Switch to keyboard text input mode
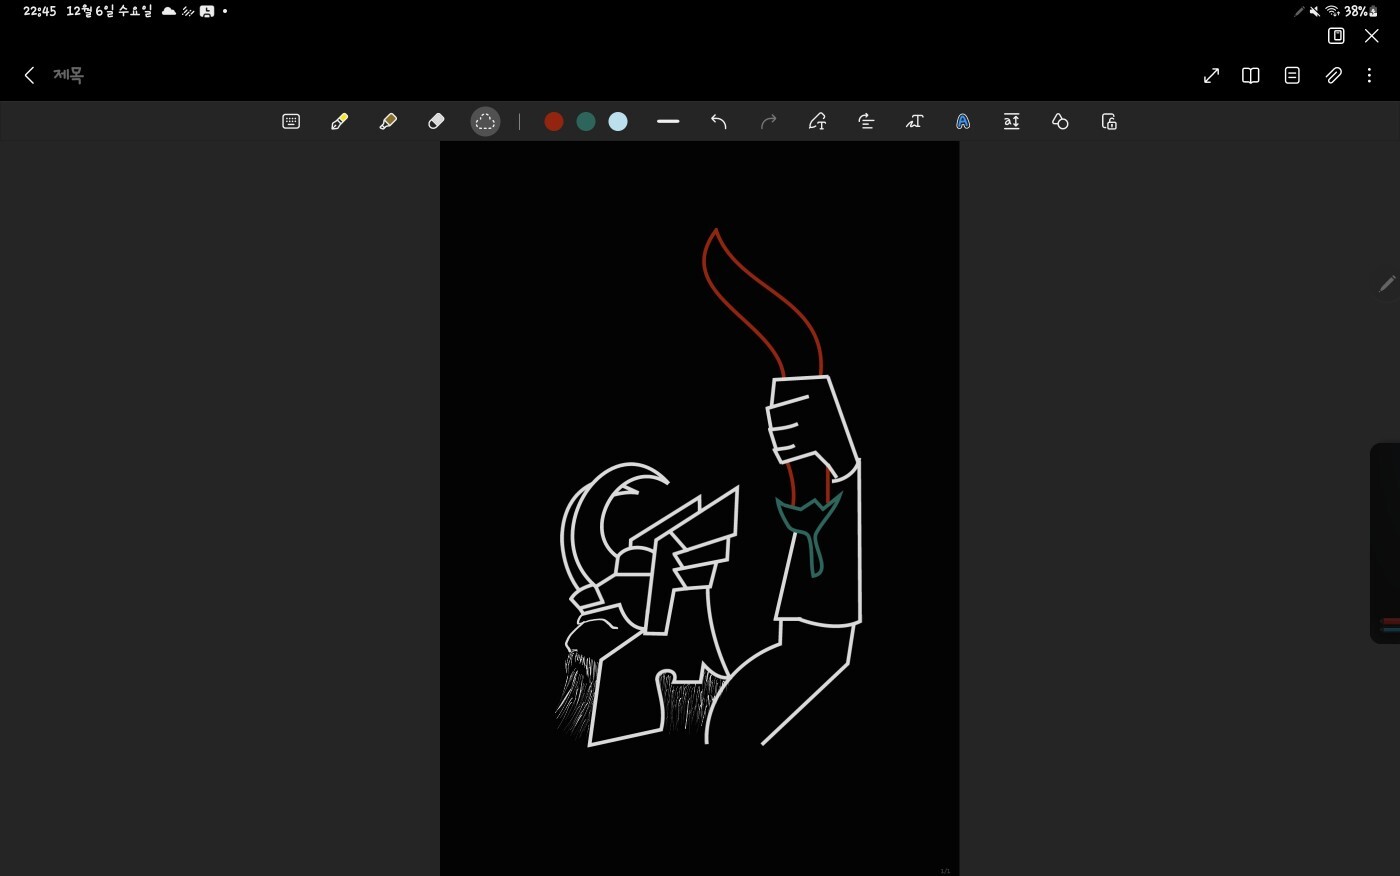The image size is (1400, 876). (x=291, y=122)
